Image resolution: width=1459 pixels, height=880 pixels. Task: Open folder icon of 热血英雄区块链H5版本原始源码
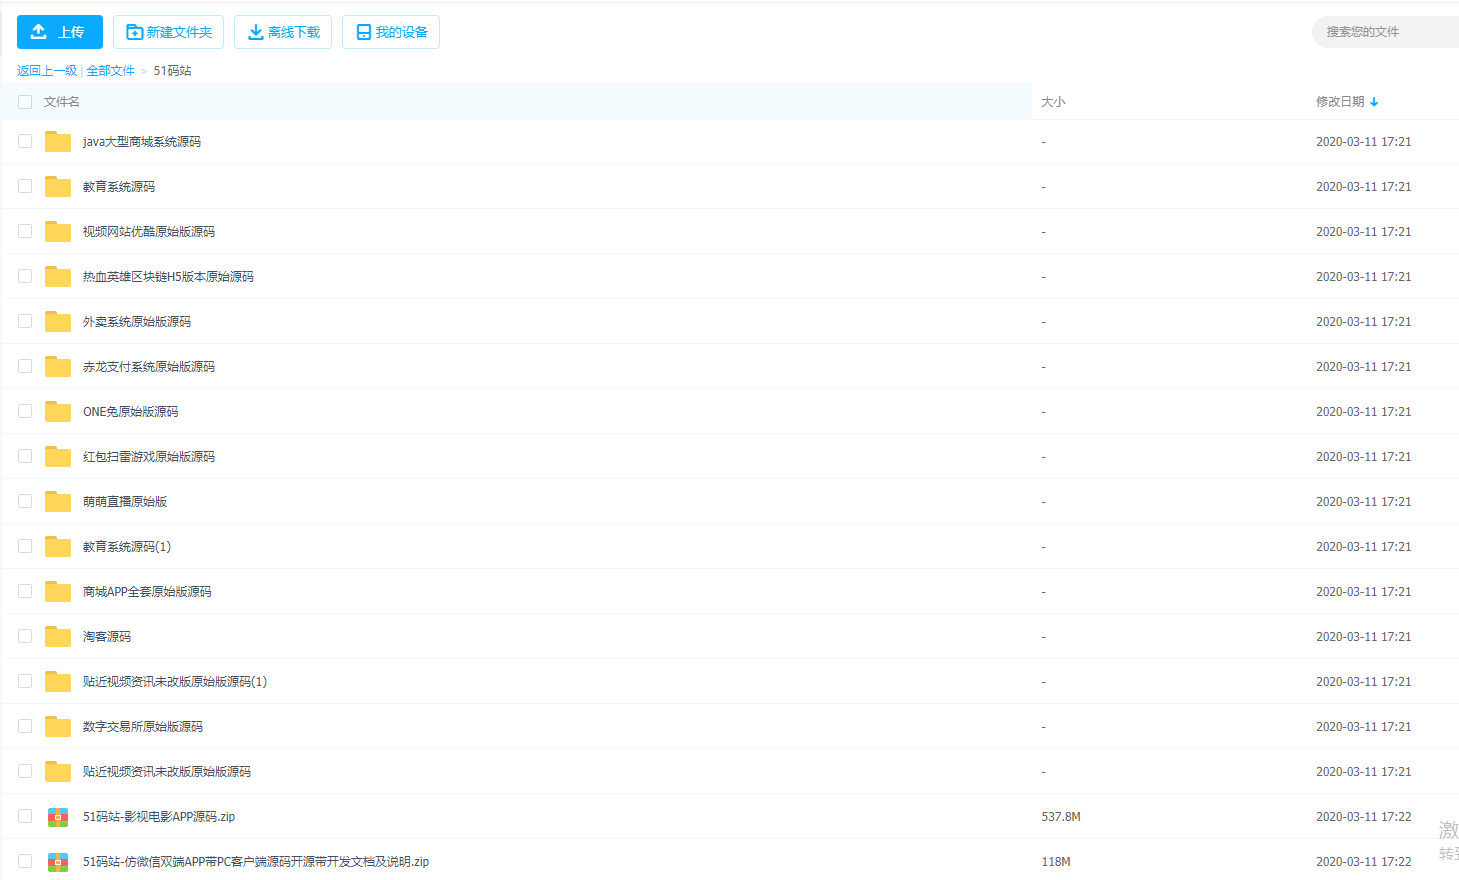[x=58, y=277]
